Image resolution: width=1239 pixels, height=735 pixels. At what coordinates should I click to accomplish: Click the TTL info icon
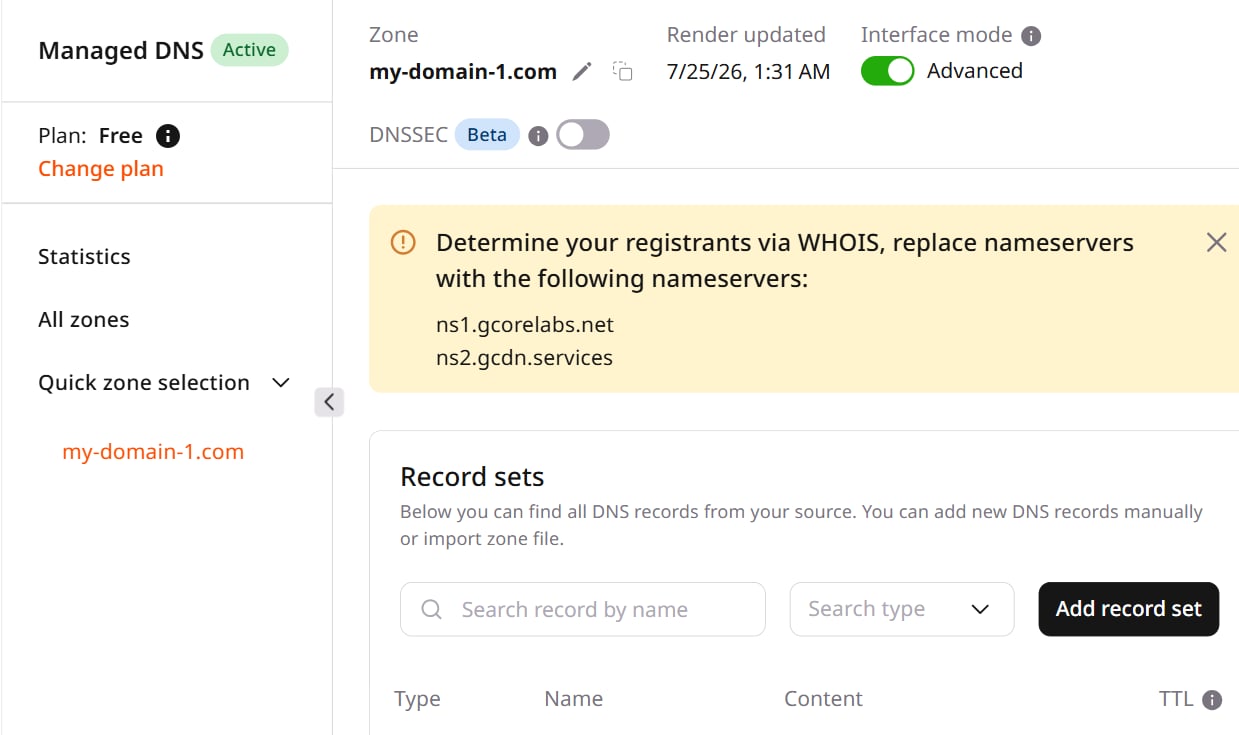tap(1212, 700)
